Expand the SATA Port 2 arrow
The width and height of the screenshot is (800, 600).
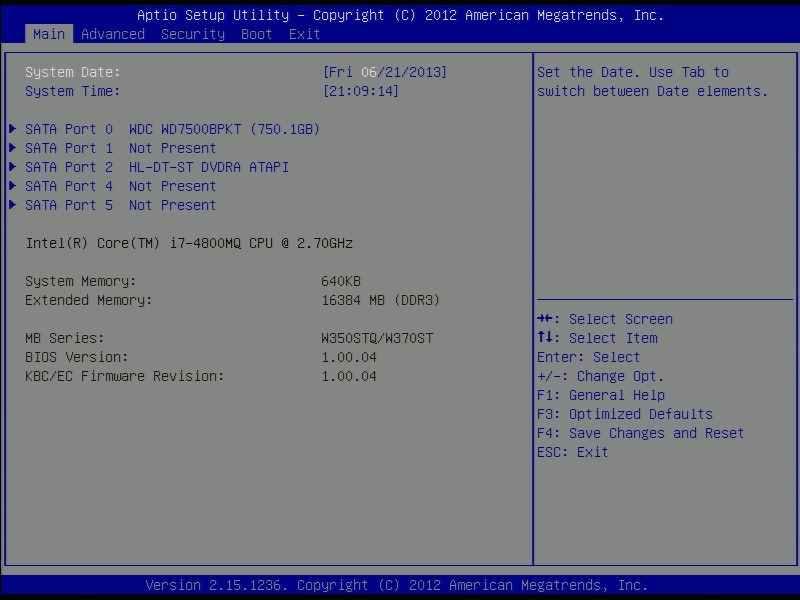tap(12, 167)
